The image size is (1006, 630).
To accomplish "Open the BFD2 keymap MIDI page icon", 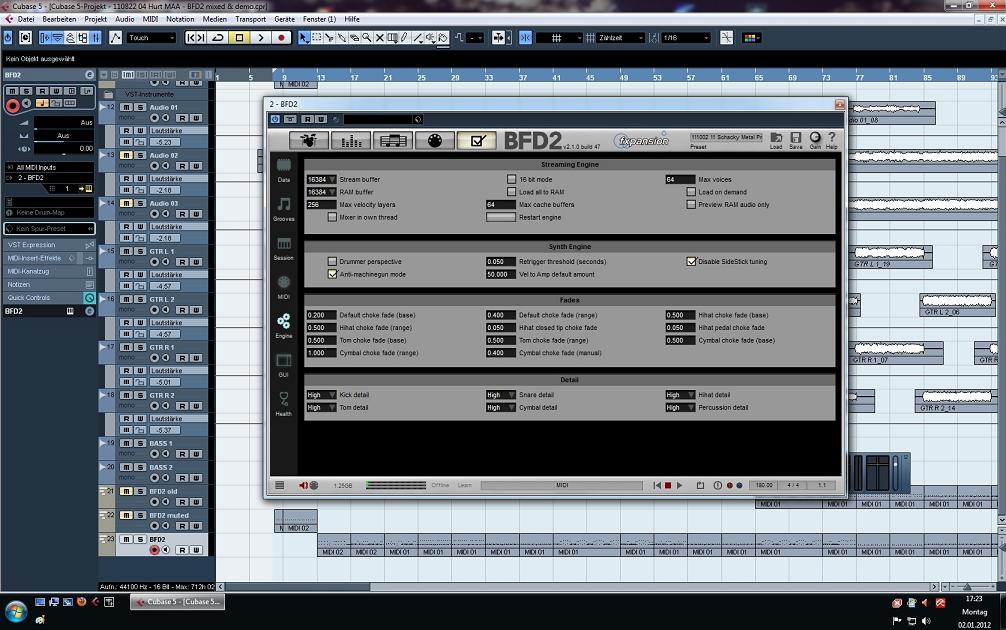I will [x=435, y=140].
